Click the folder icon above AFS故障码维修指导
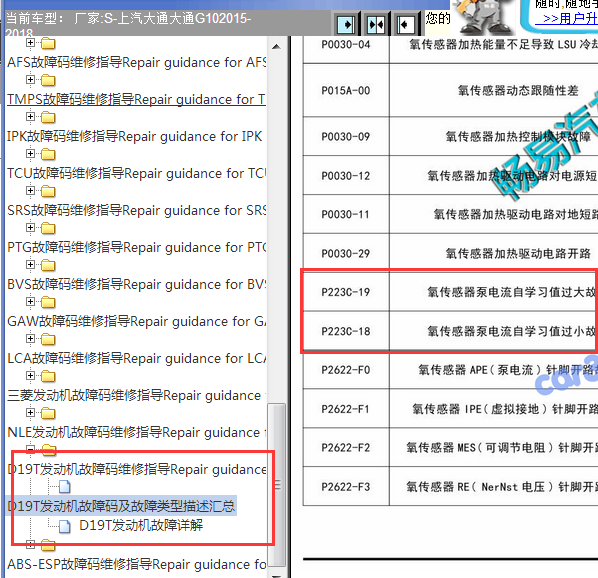 pos(48,43)
